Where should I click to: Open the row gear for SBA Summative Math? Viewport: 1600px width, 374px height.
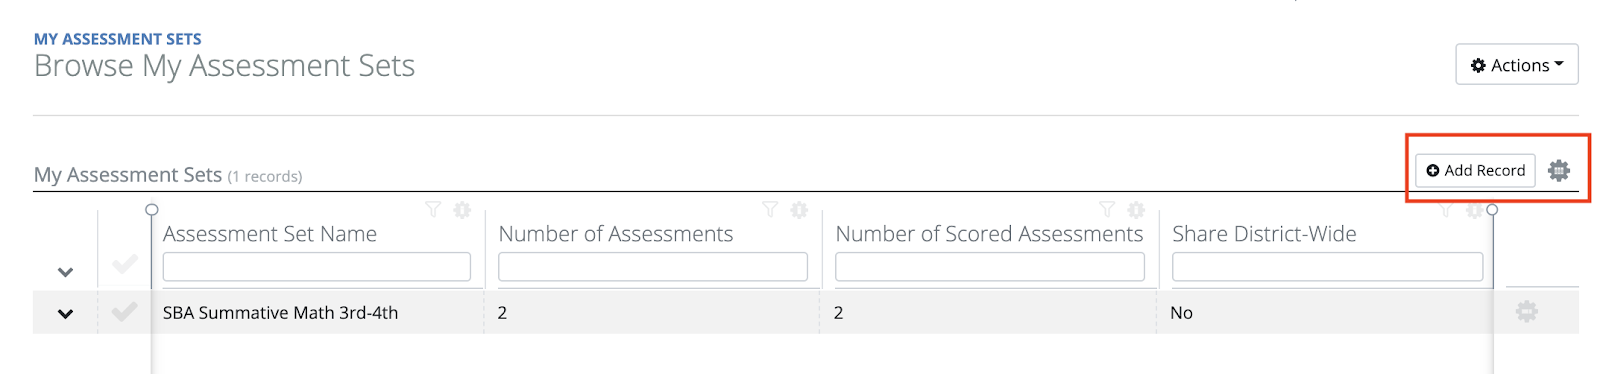coord(1527,312)
